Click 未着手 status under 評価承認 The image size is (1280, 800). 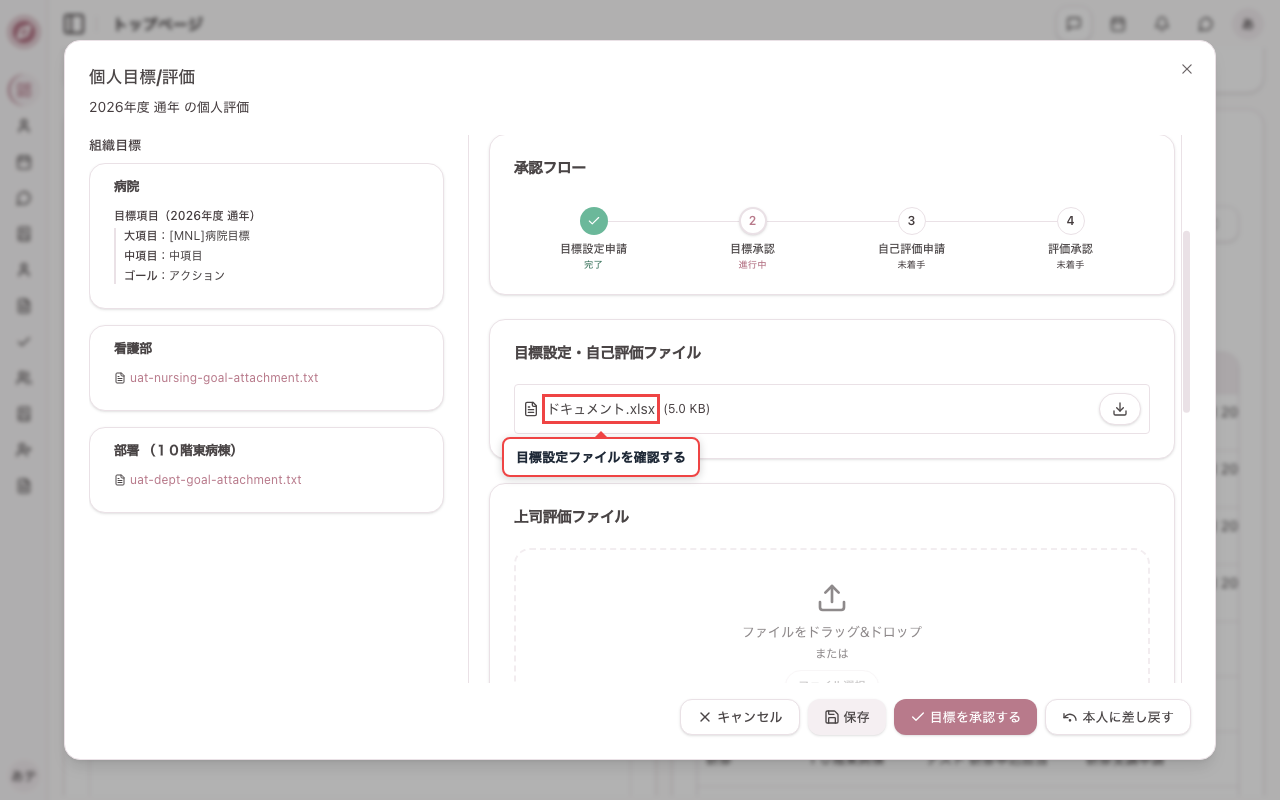1070,265
